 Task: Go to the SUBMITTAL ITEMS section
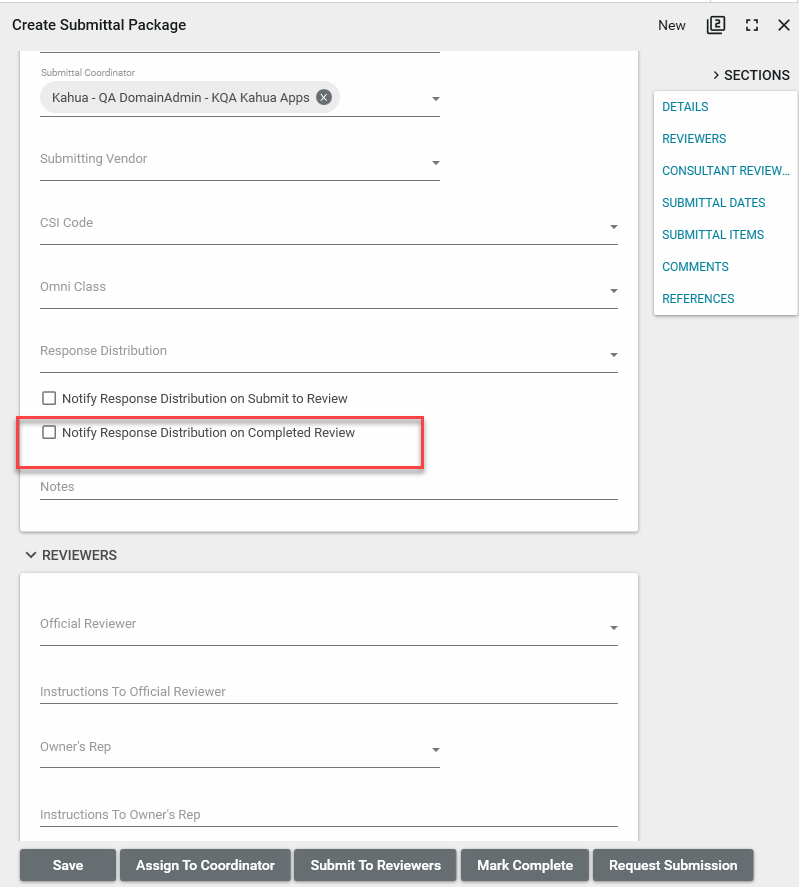coord(712,235)
